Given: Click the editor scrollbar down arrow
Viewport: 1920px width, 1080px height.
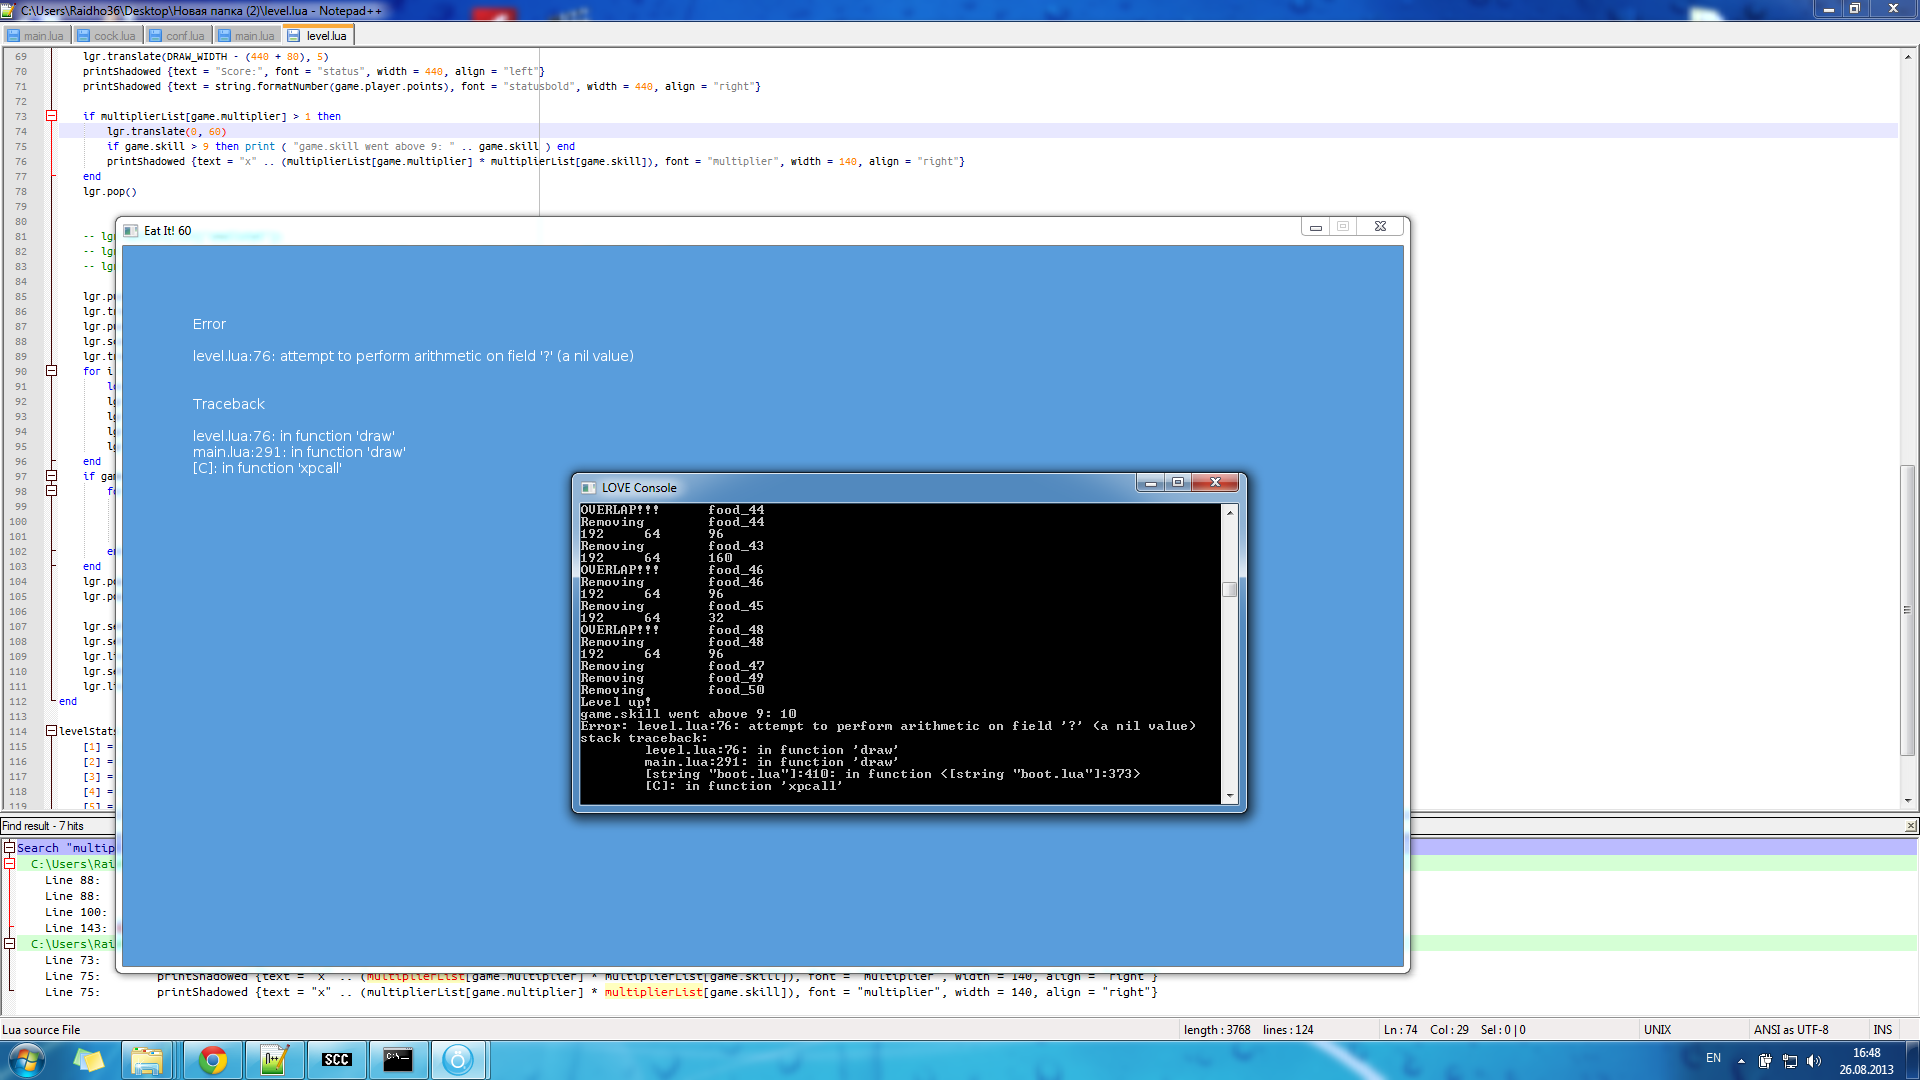Looking at the screenshot, I should pos(1908,800).
